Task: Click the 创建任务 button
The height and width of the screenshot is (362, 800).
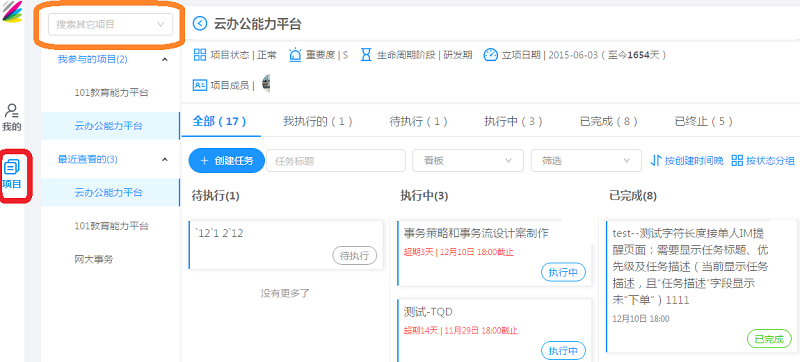Action: (227, 161)
